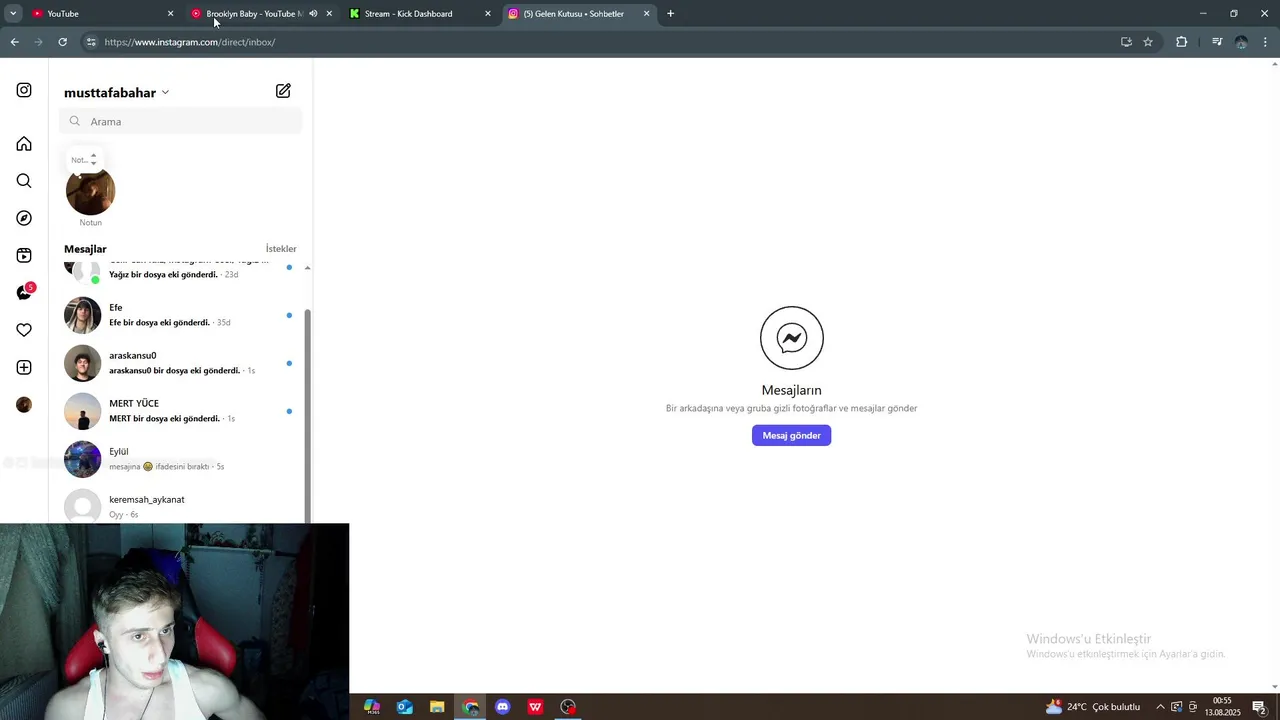Open the tab search dropdown
This screenshot has width=1280, height=720.
13,14
